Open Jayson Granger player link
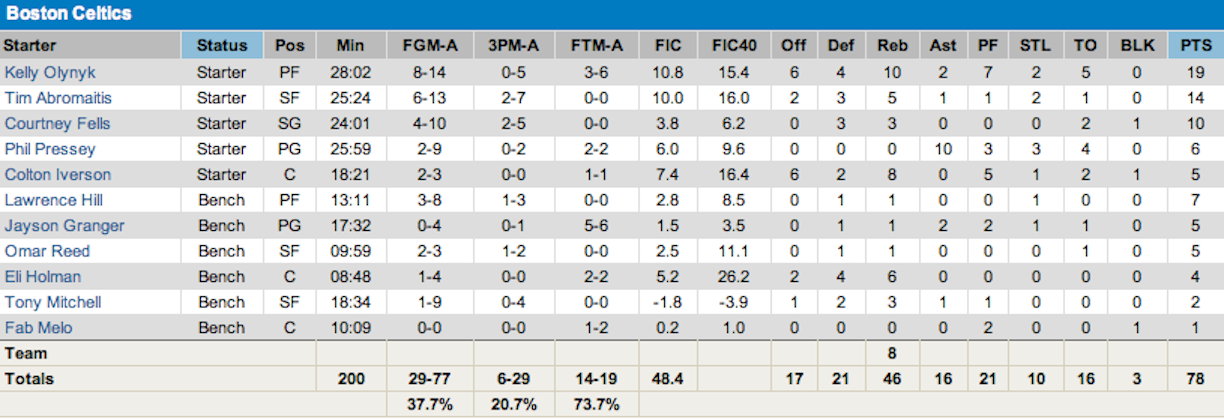Viewport: 1224px width, 419px height. click(x=65, y=226)
